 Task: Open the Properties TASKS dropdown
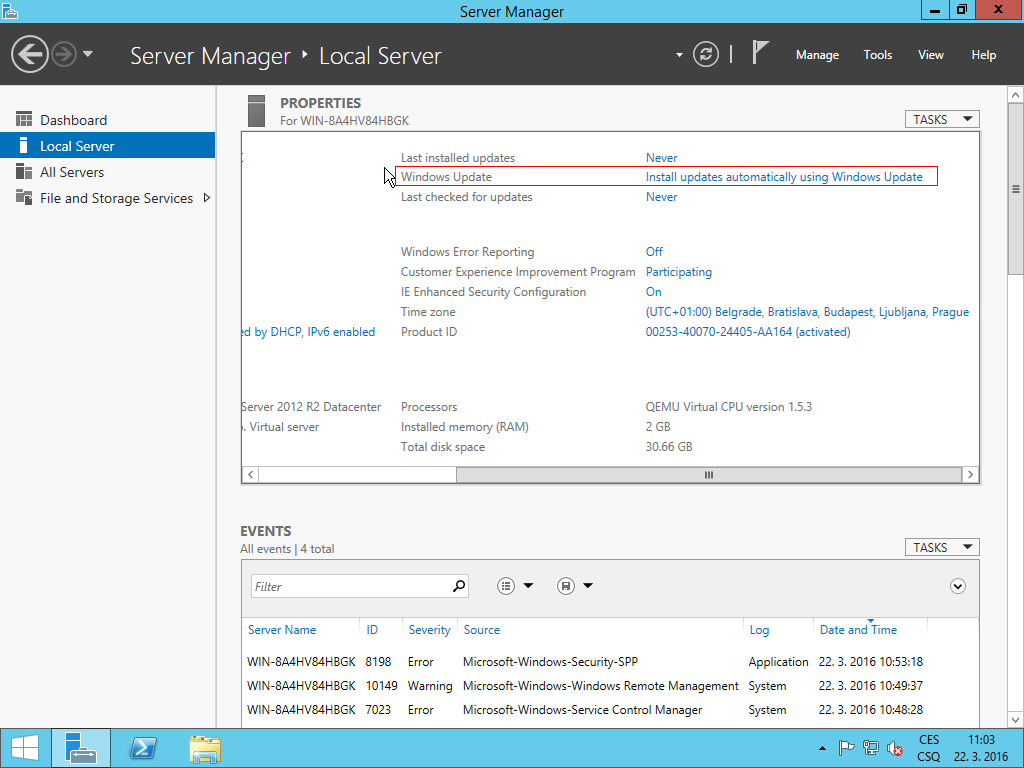coord(942,120)
